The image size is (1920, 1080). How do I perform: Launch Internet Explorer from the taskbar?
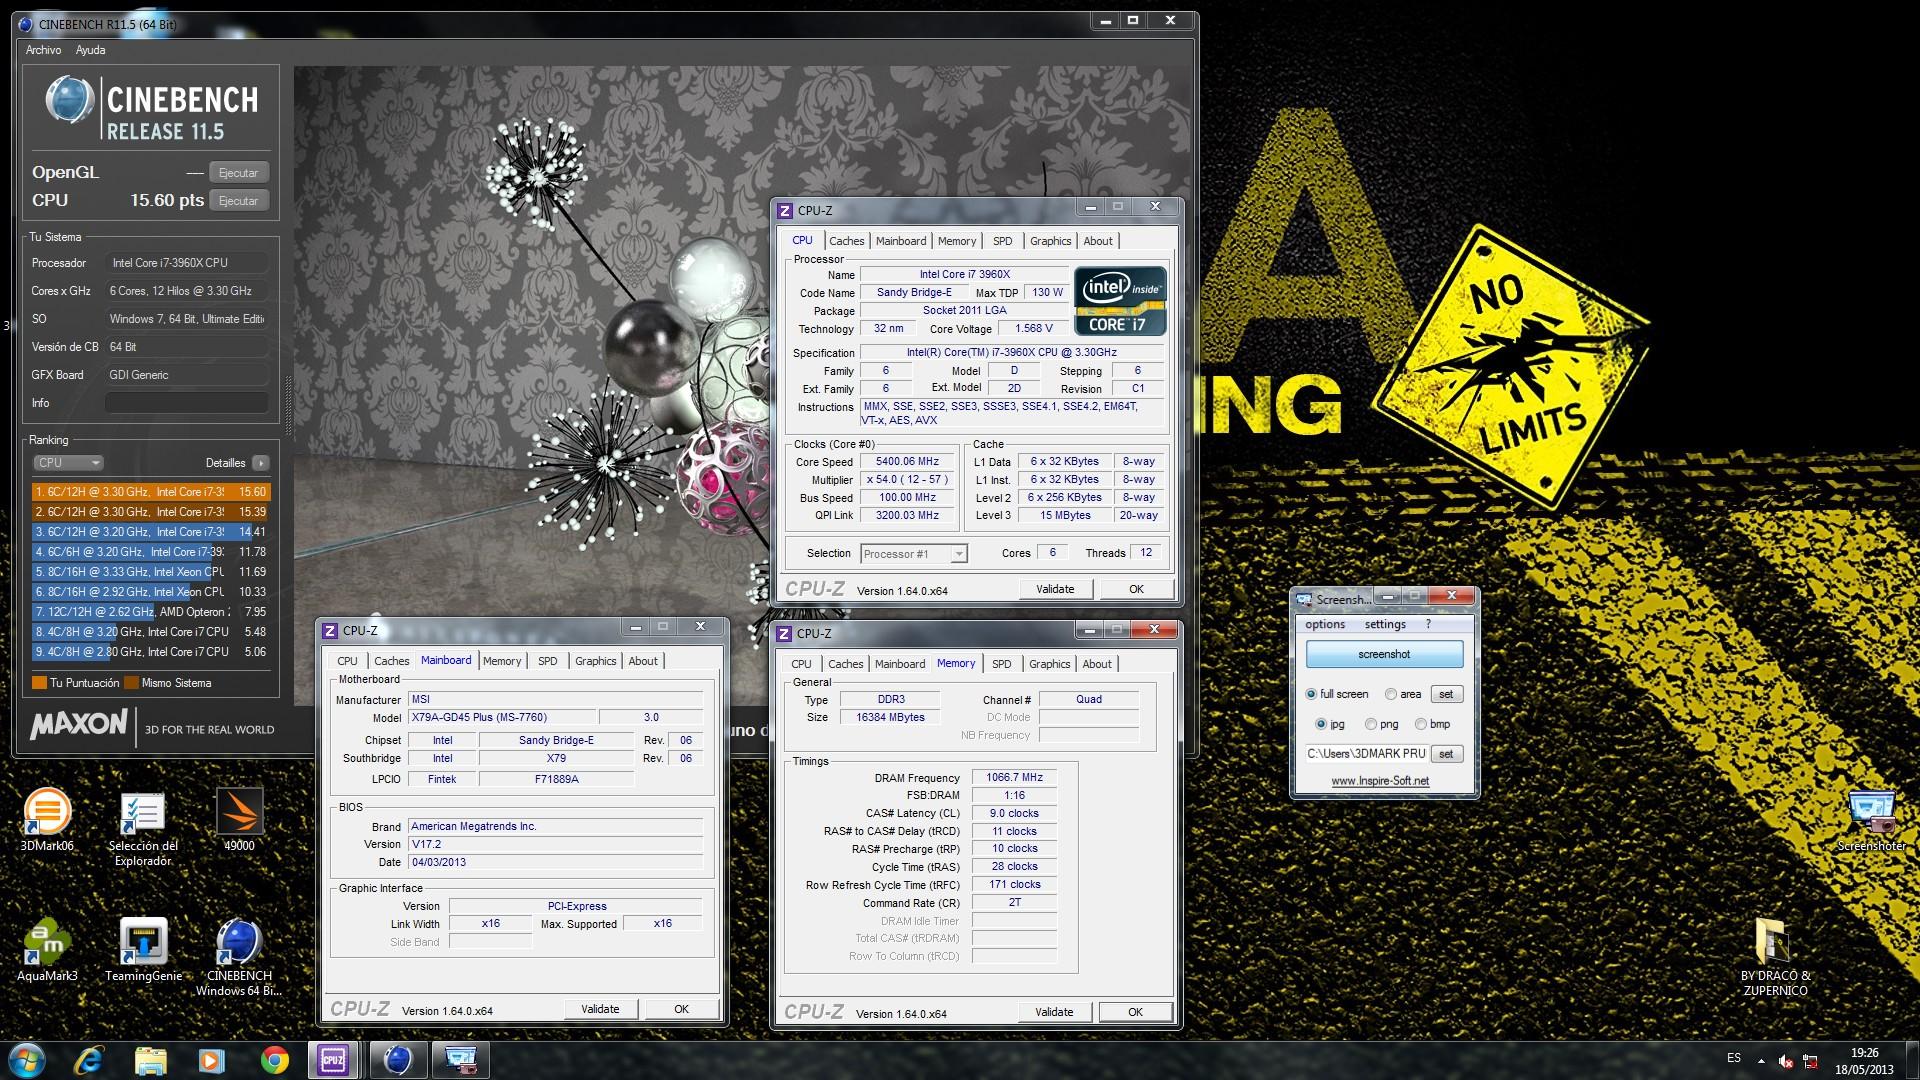point(90,1060)
